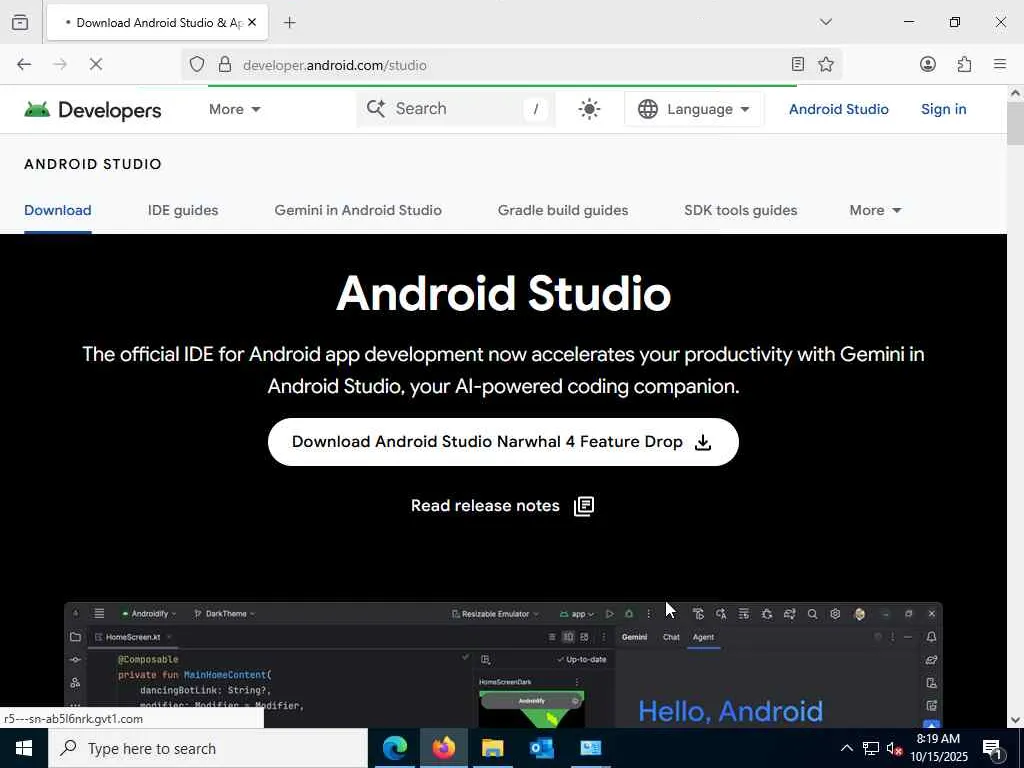Expand the top More navigation menu

pyautogui.click(x=234, y=109)
